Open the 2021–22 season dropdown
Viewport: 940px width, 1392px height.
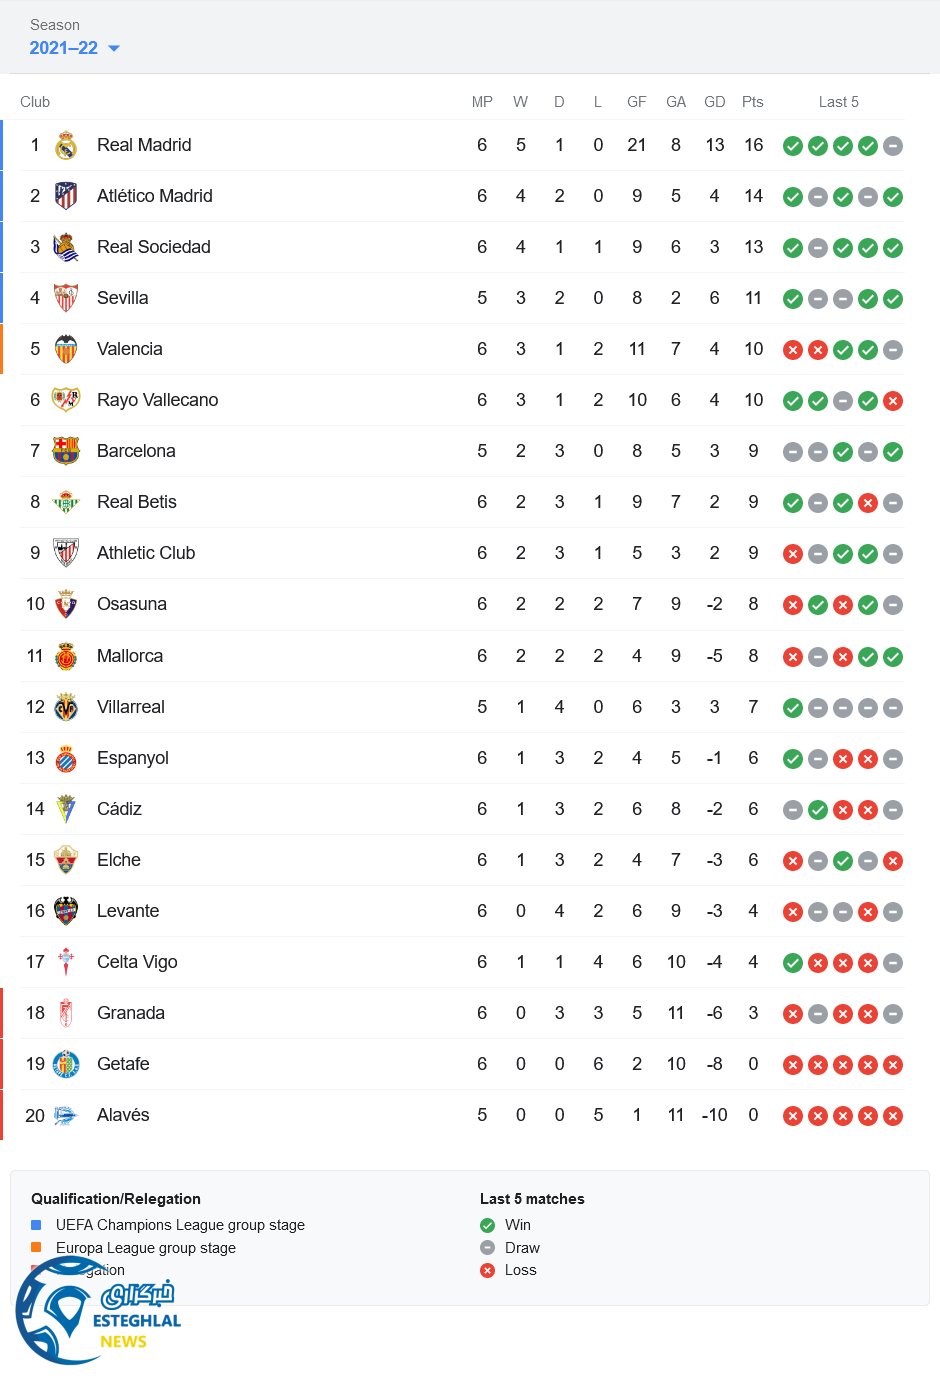[x=75, y=48]
